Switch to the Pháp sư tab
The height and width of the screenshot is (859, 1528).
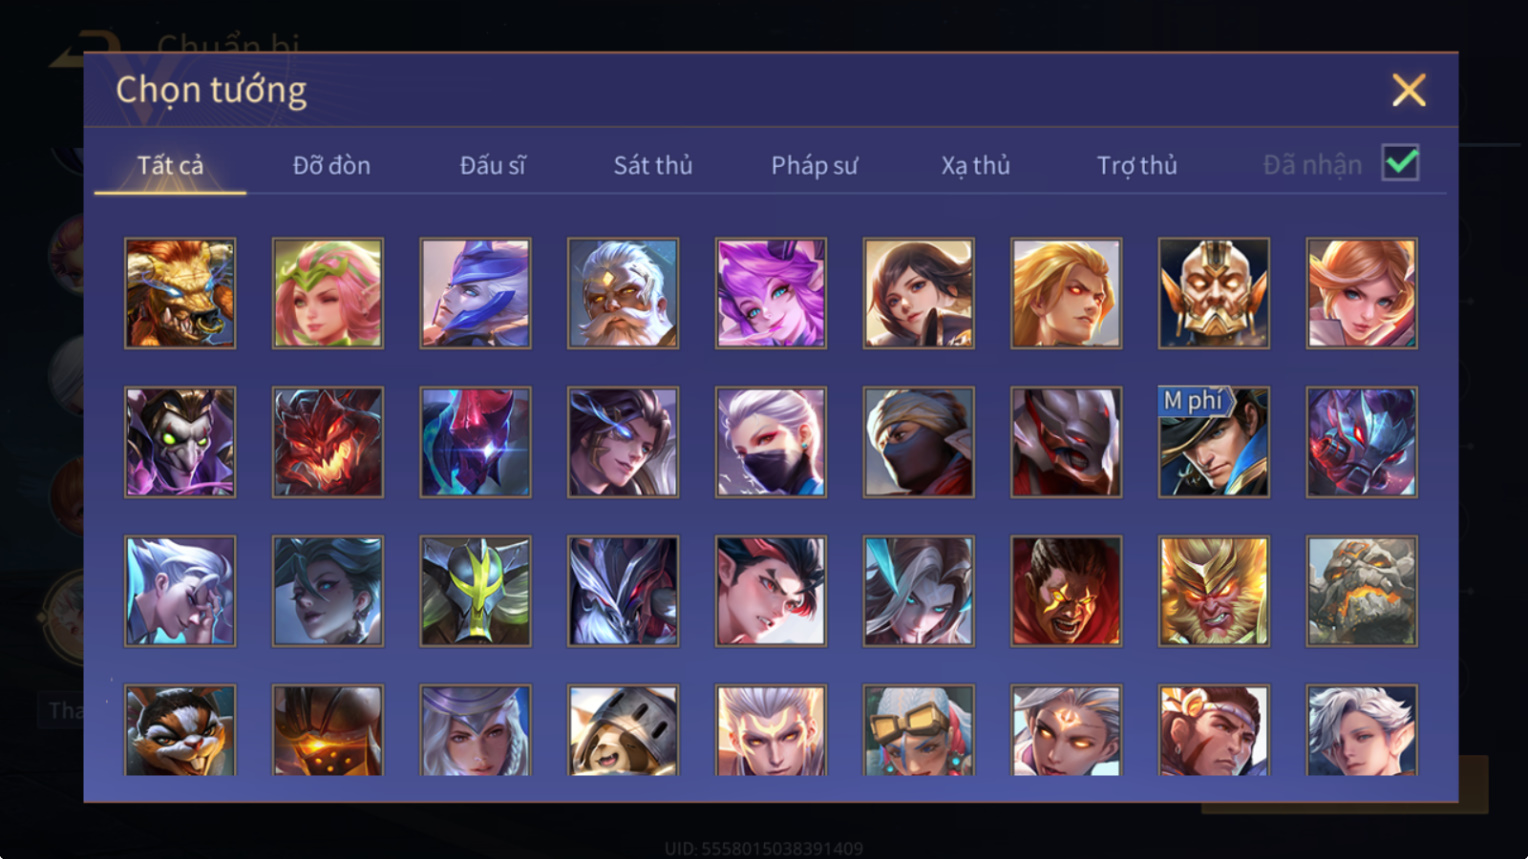point(814,165)
